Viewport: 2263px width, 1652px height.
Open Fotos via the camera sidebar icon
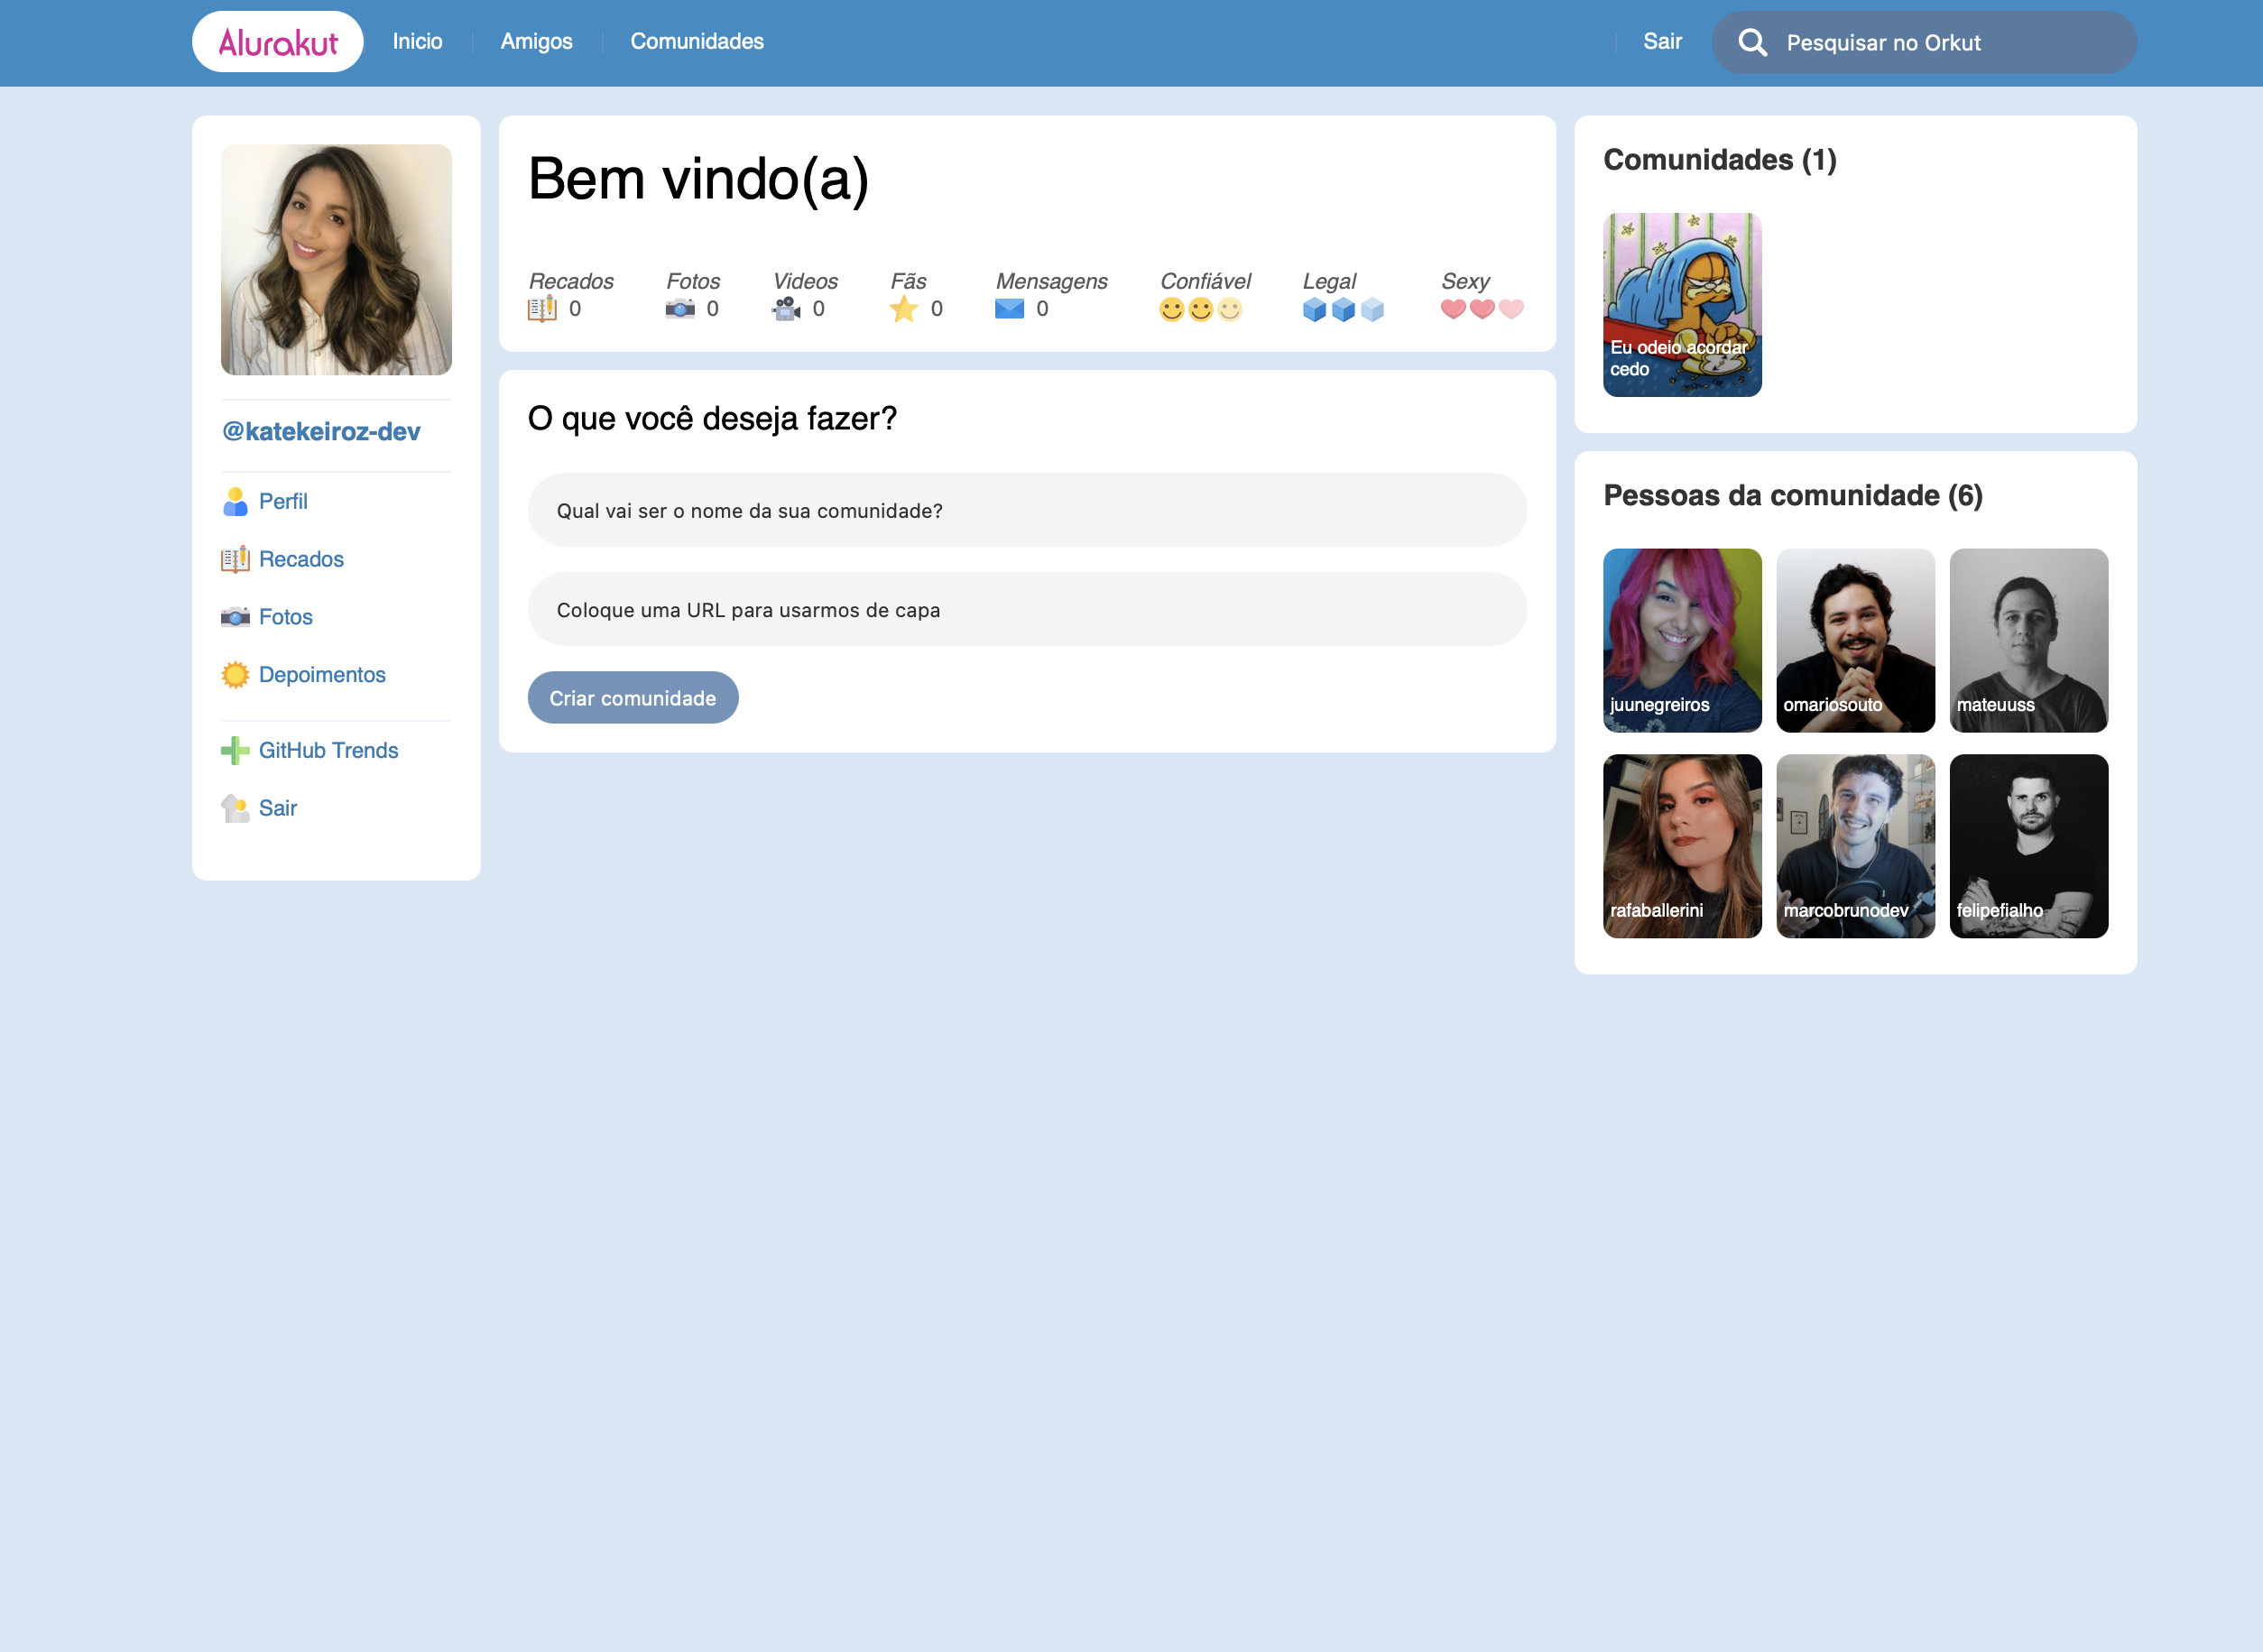tap(236, 616)
